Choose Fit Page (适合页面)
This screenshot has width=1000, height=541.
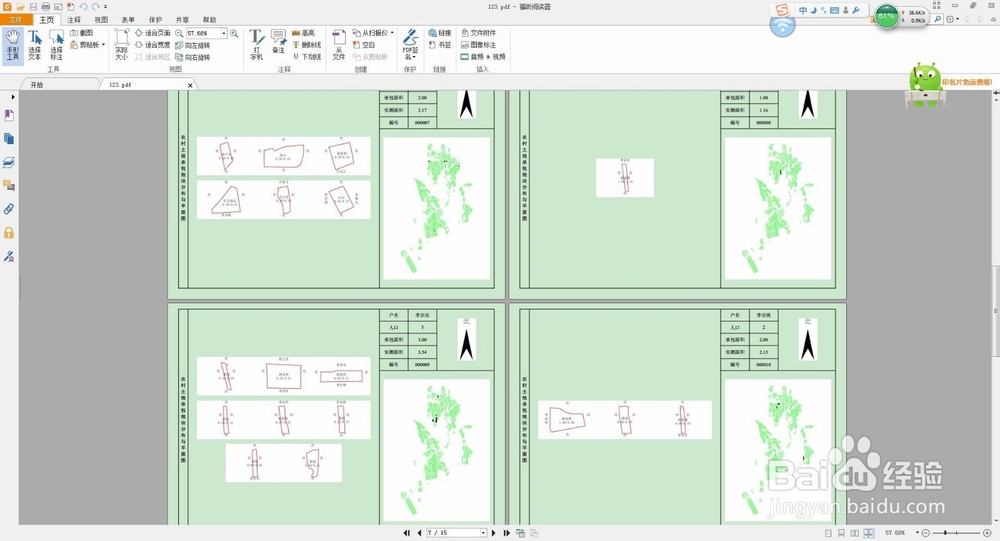point(152,33)
